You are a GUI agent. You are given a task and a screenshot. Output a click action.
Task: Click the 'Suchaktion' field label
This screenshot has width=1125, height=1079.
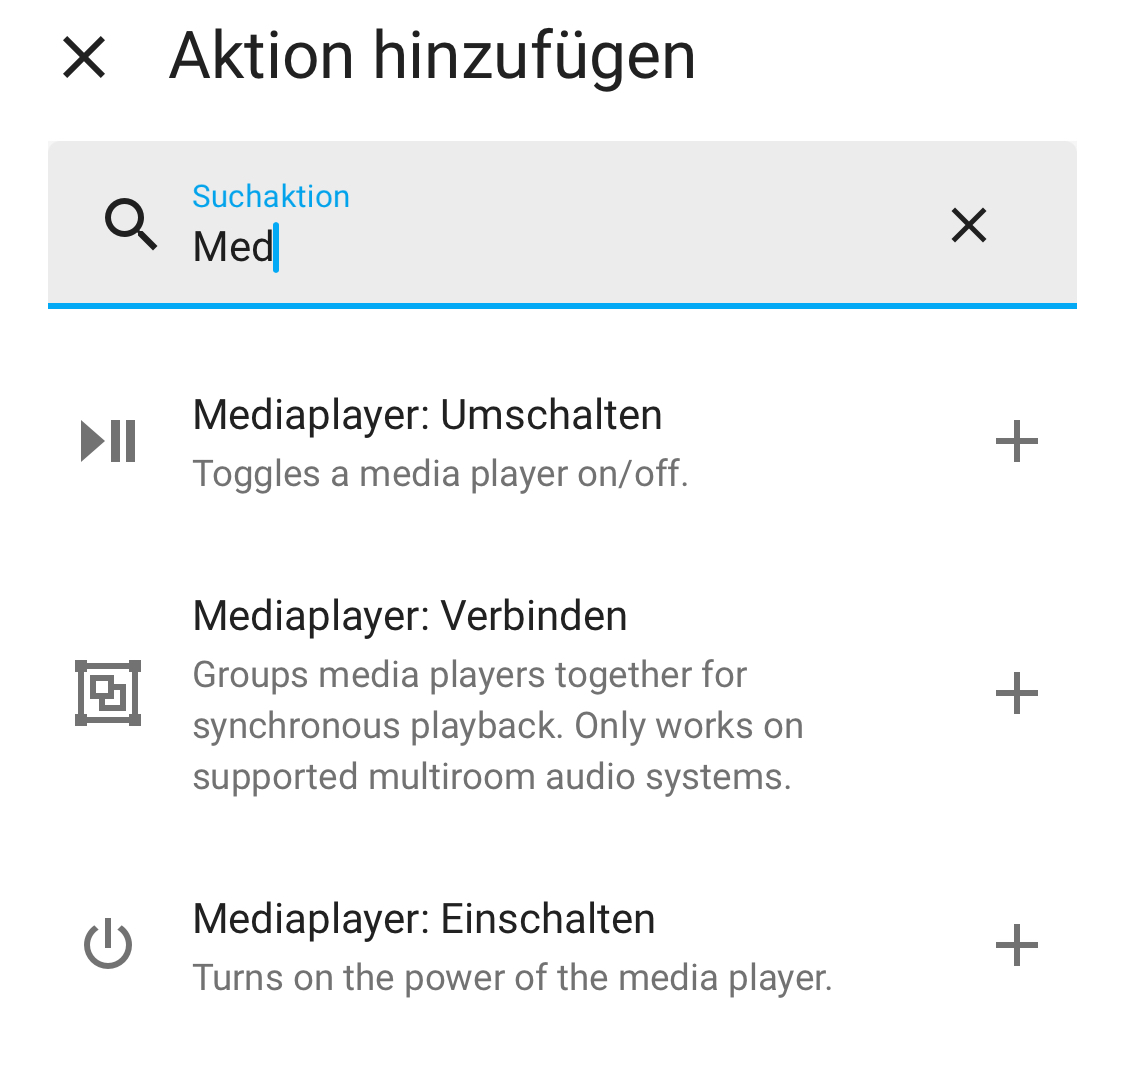tap(271, 196)
